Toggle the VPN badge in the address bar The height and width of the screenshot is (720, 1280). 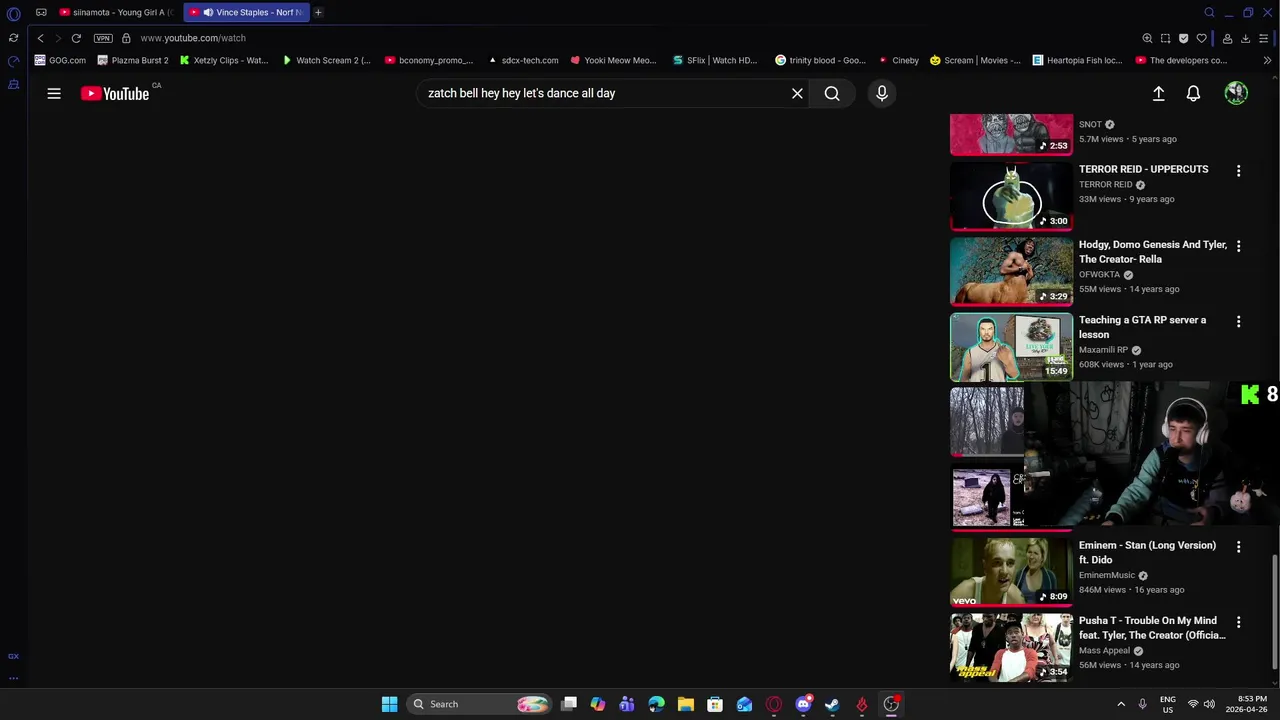(x=103, y=38)
